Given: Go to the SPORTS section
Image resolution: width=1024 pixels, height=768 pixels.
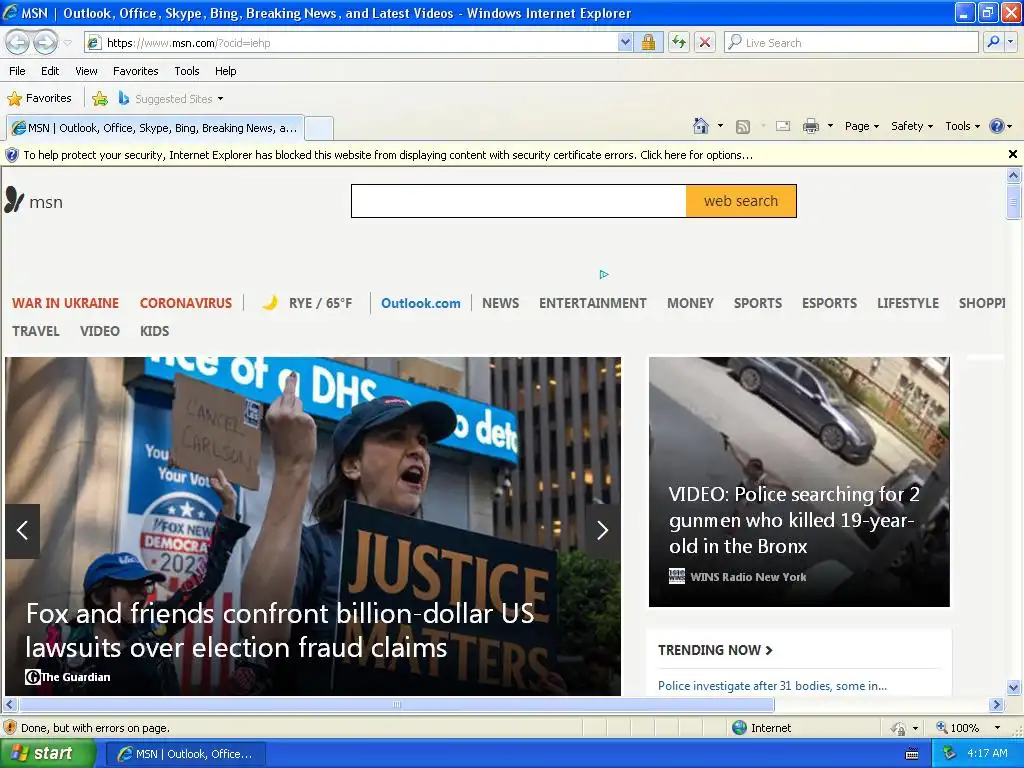Looking at the screenshot, I should [x=758, y=303].
